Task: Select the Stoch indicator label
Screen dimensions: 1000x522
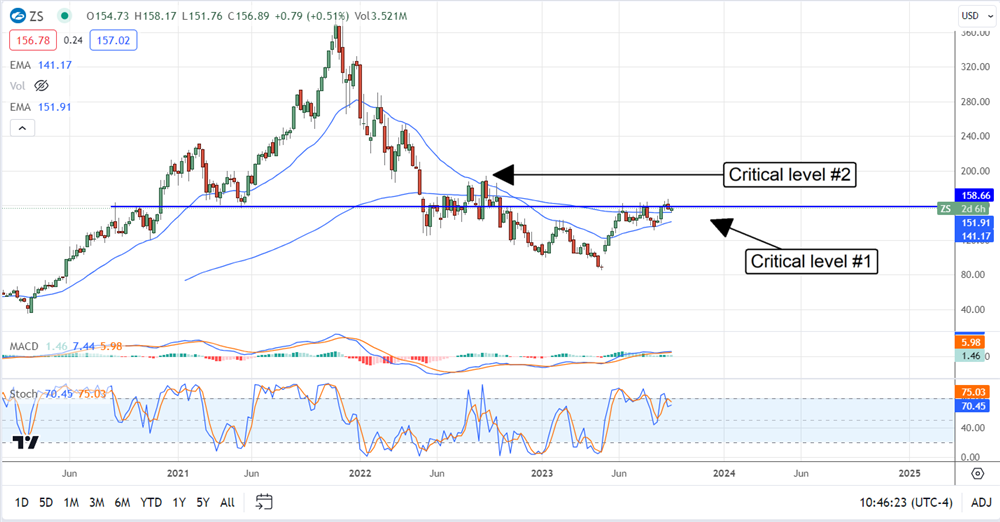Action: pos(24,394)
